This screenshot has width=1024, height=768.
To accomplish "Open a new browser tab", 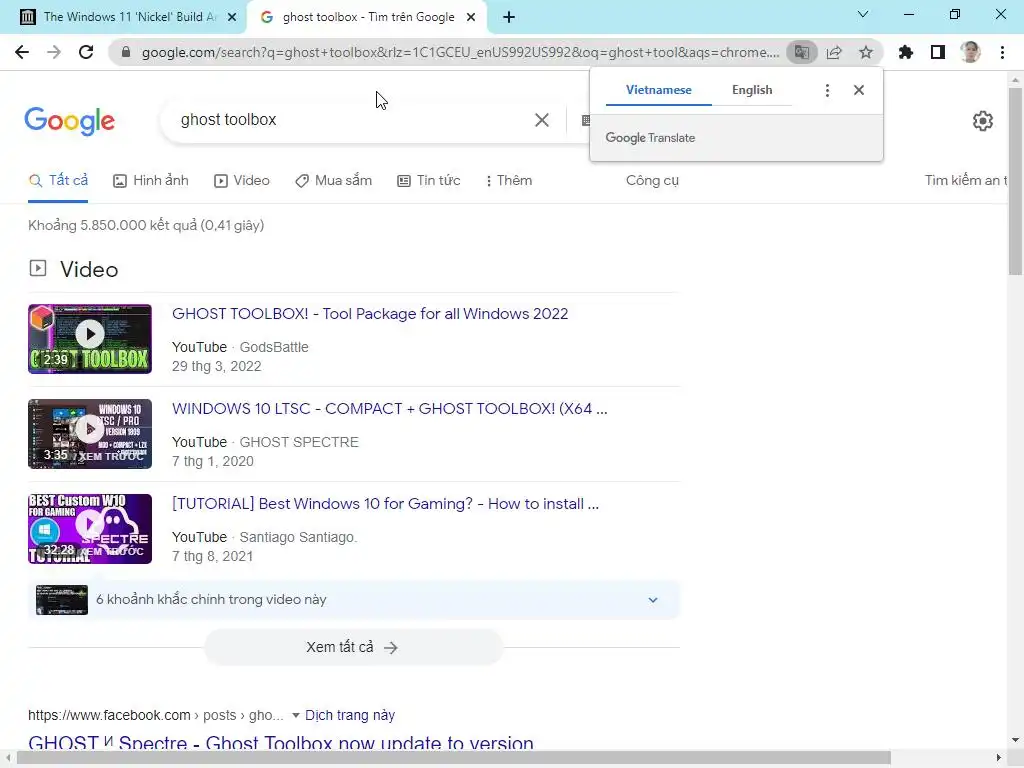I will pos(509,17).
